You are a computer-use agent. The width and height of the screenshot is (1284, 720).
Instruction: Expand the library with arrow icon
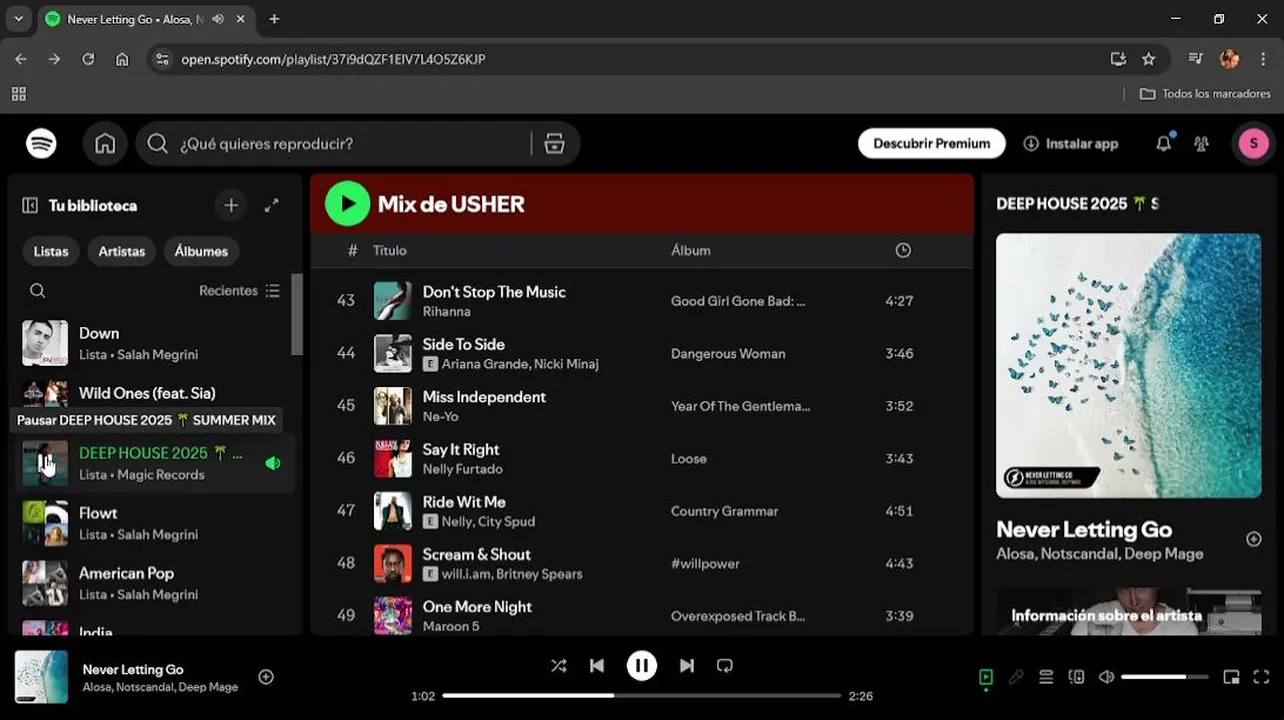(271, 205)
